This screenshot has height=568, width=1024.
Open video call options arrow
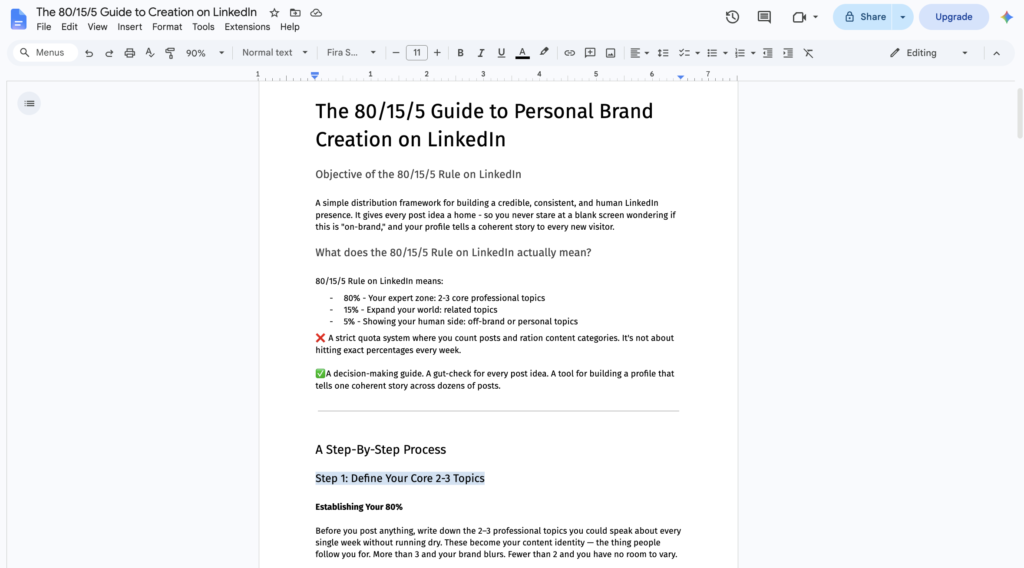coord(815,17)
